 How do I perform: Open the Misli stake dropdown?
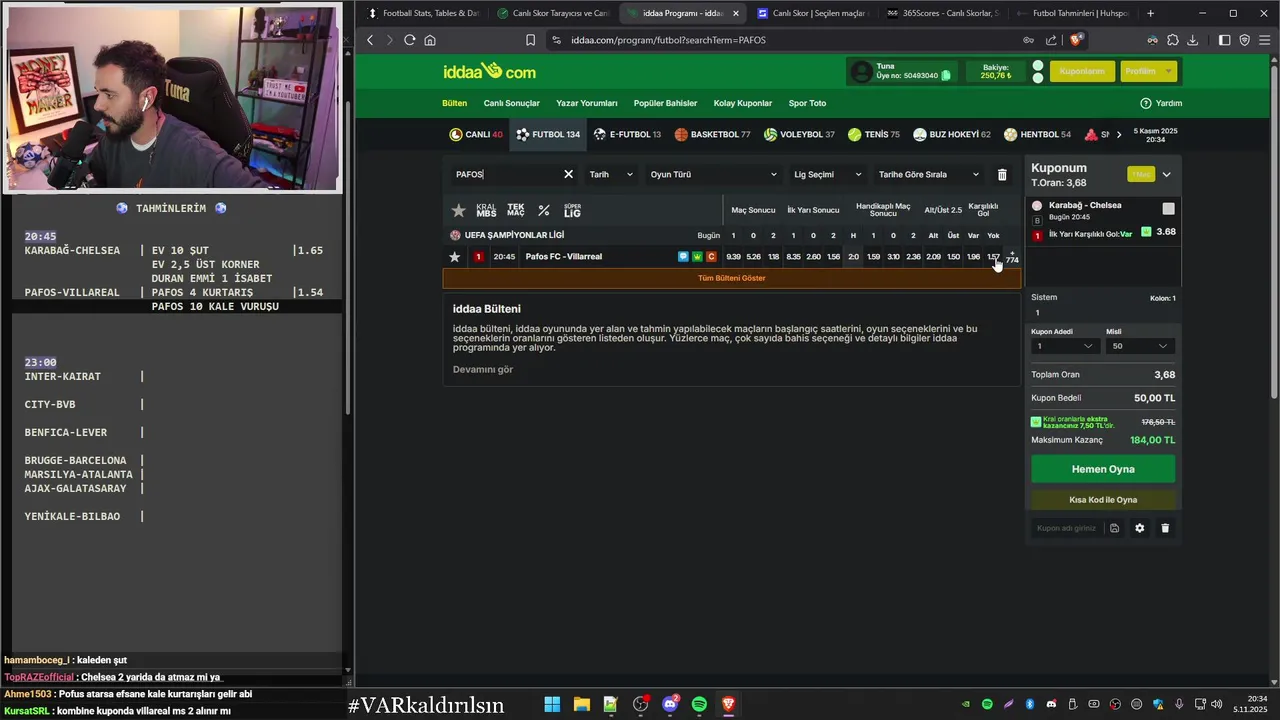tap(1140, 346)
